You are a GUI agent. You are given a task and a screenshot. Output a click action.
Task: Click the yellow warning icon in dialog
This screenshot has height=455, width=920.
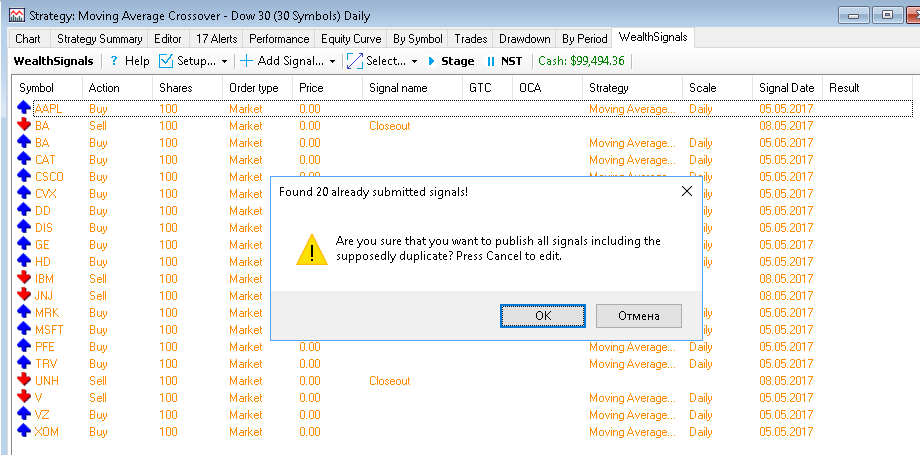[x=311, y=250]
